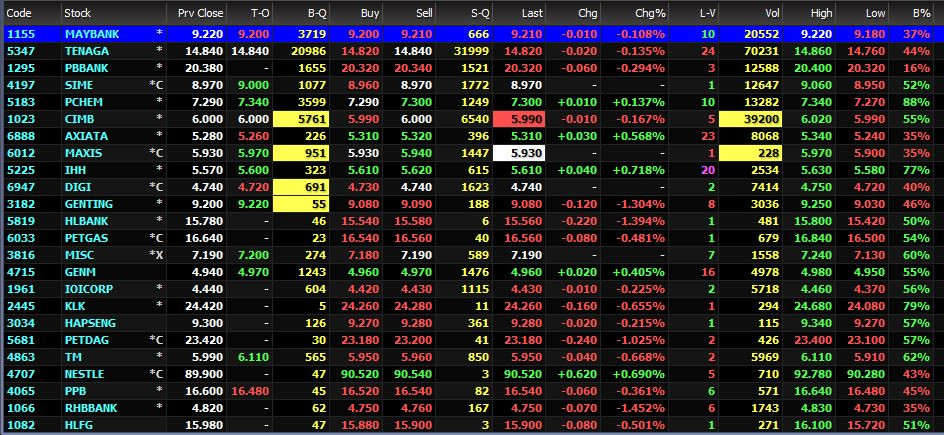944x435 pixels.
Task: Select the HAPSENG stock name
Action: [90, 323]
